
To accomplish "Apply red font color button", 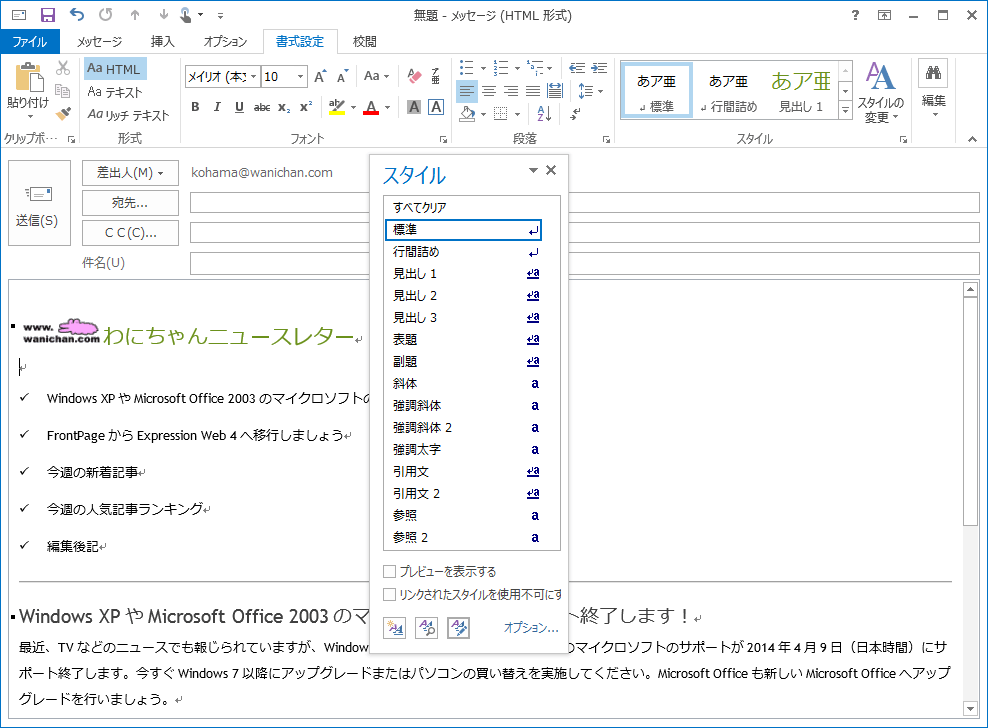I will 371,107.
